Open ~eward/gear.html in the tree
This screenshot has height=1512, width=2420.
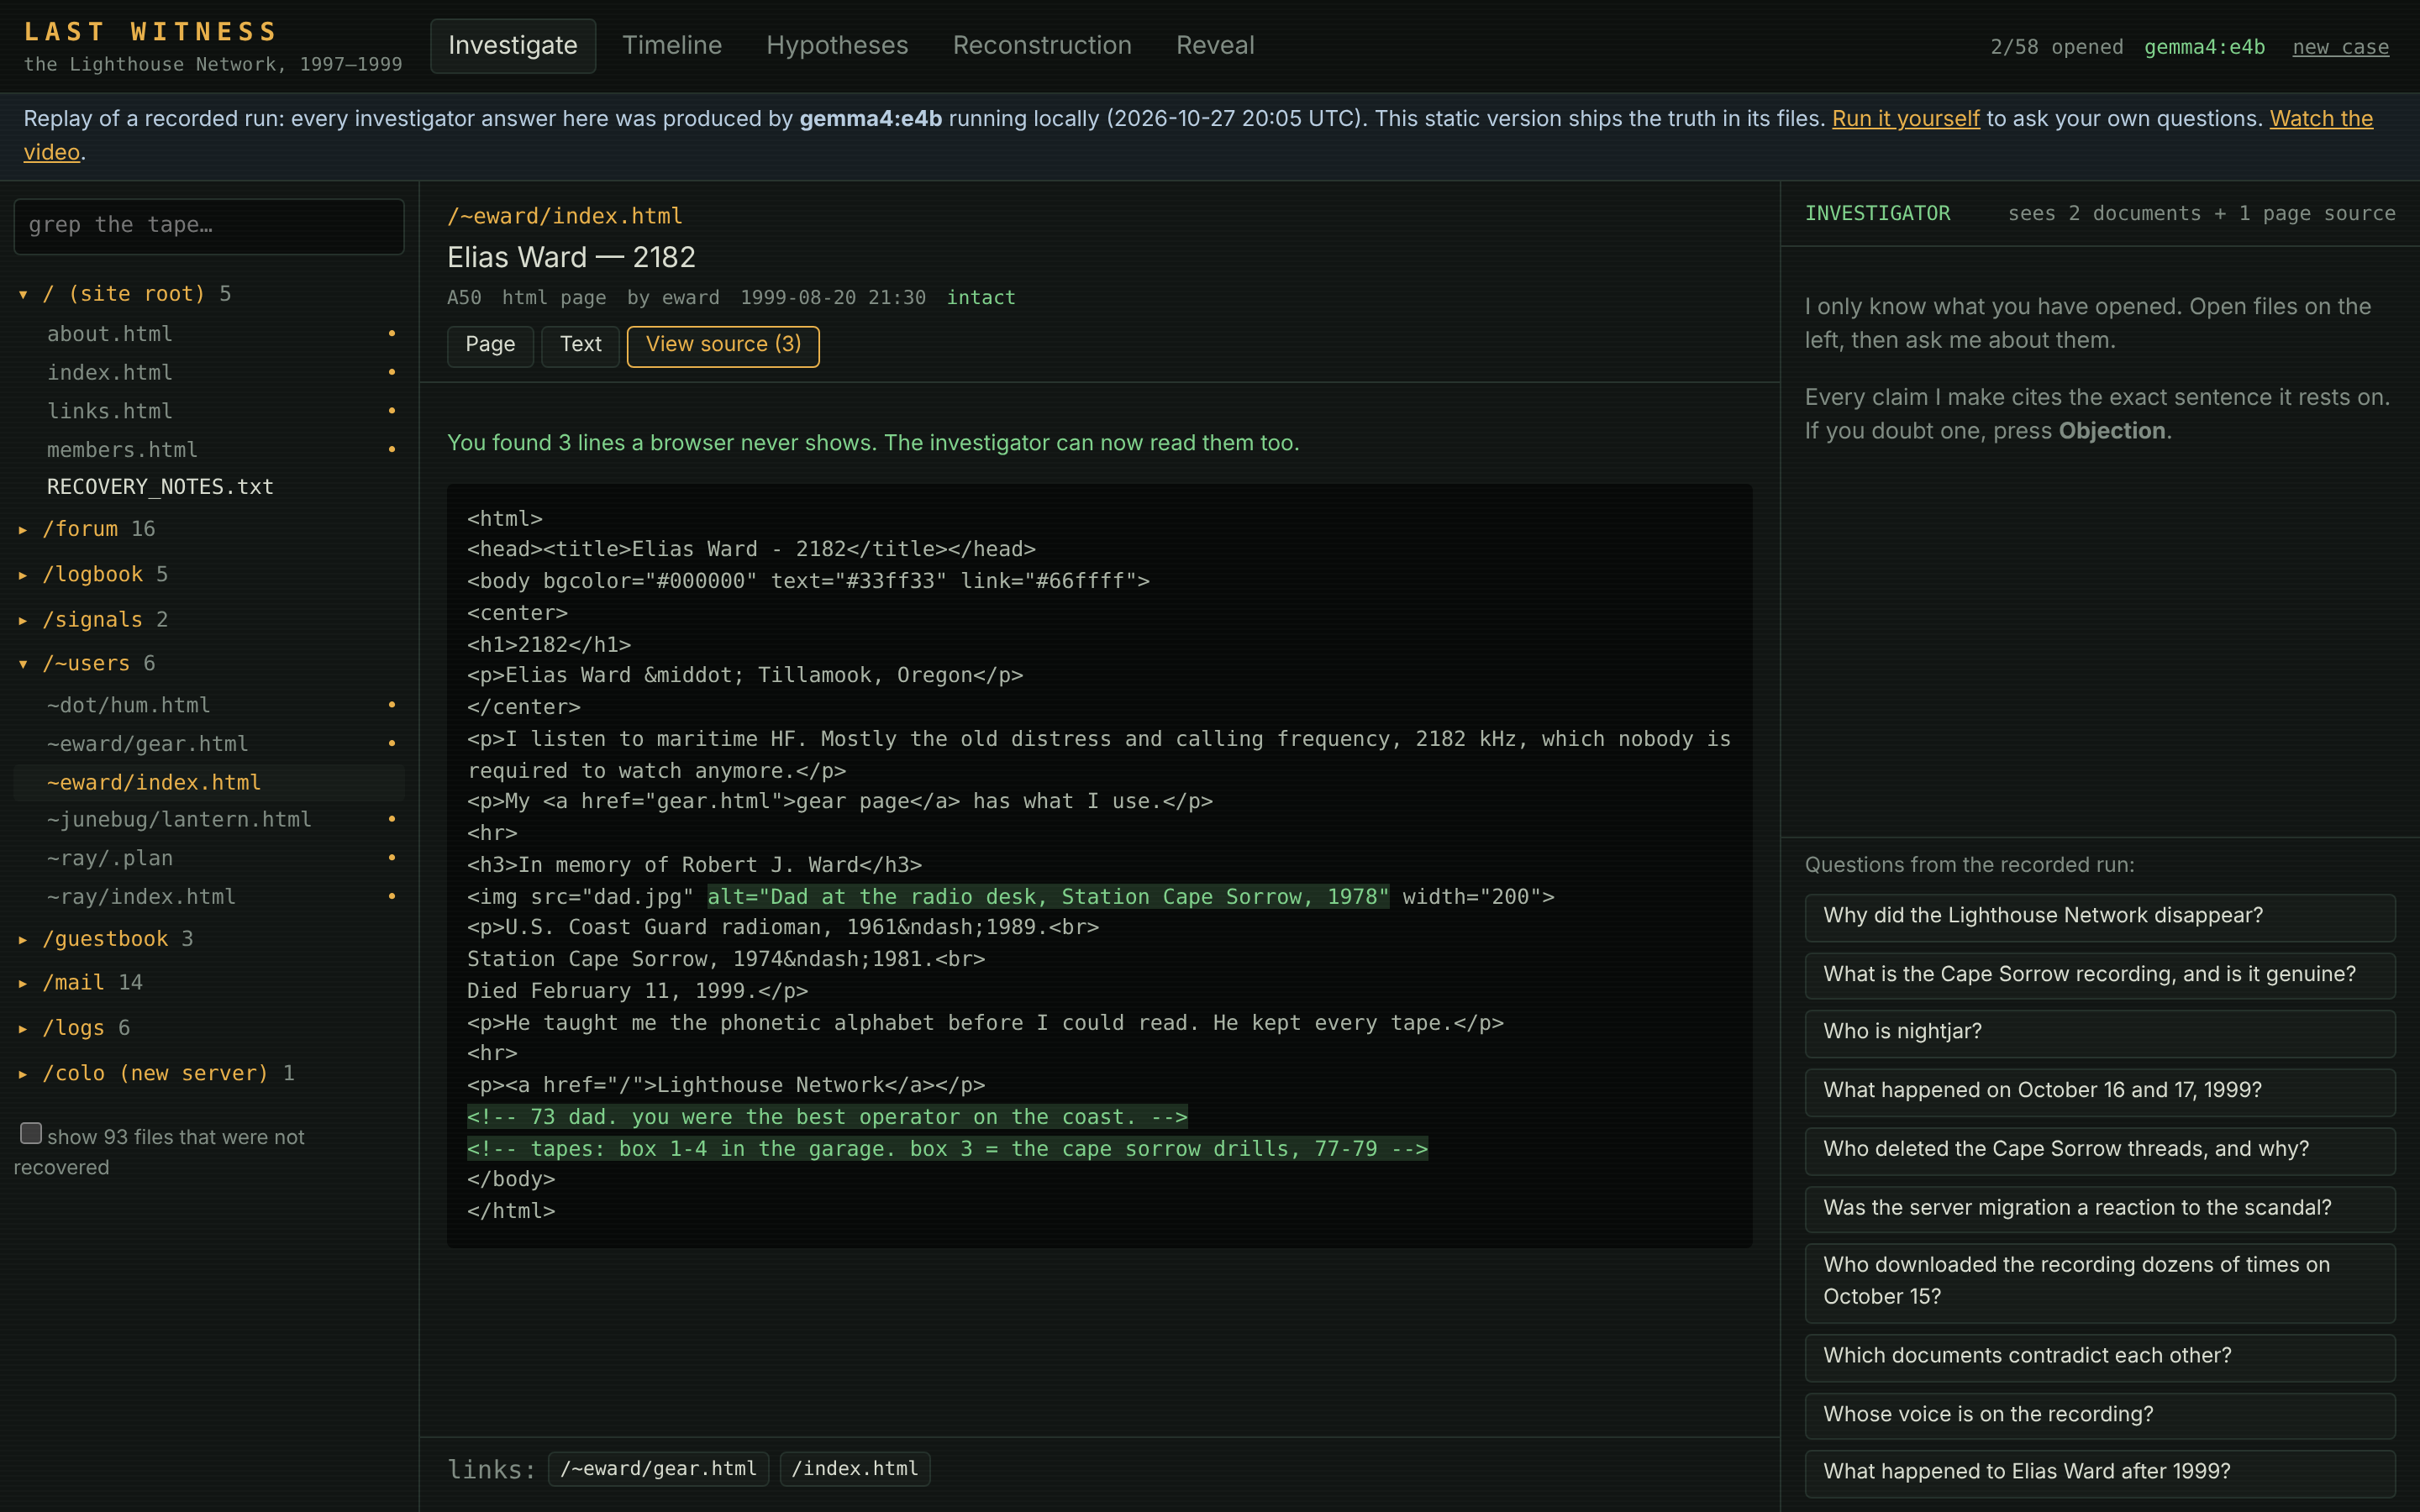click(209, 744)
